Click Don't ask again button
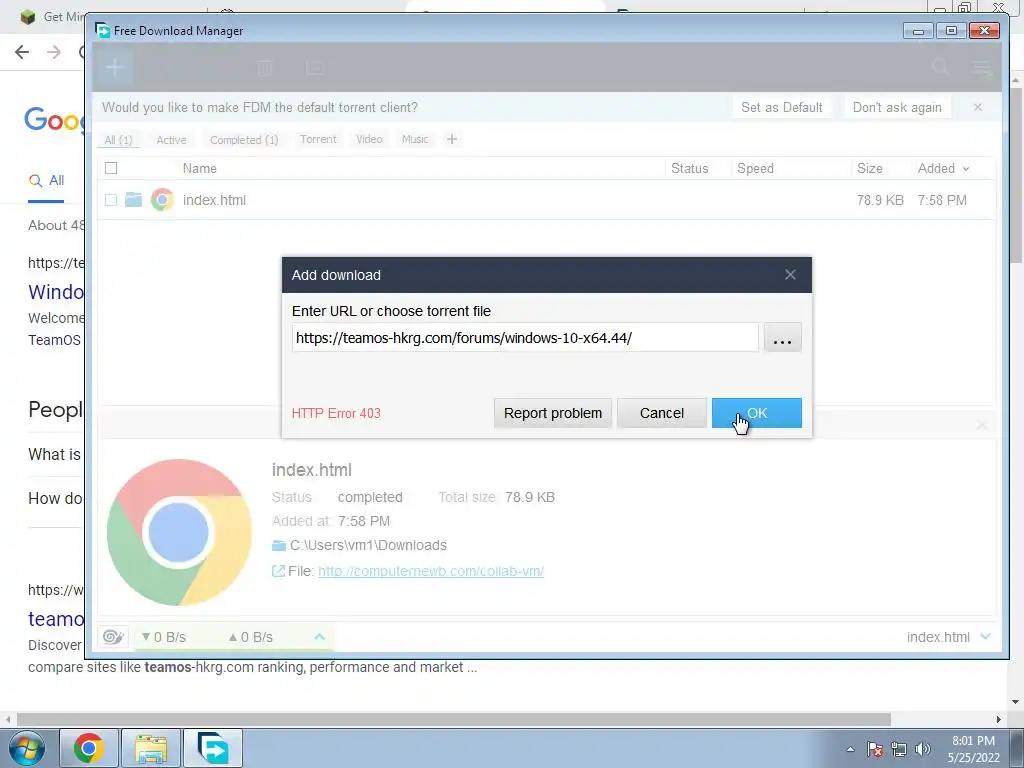The height and width of the screenshot is (768, 1024). pyautogui.click(x=897, y=107)
